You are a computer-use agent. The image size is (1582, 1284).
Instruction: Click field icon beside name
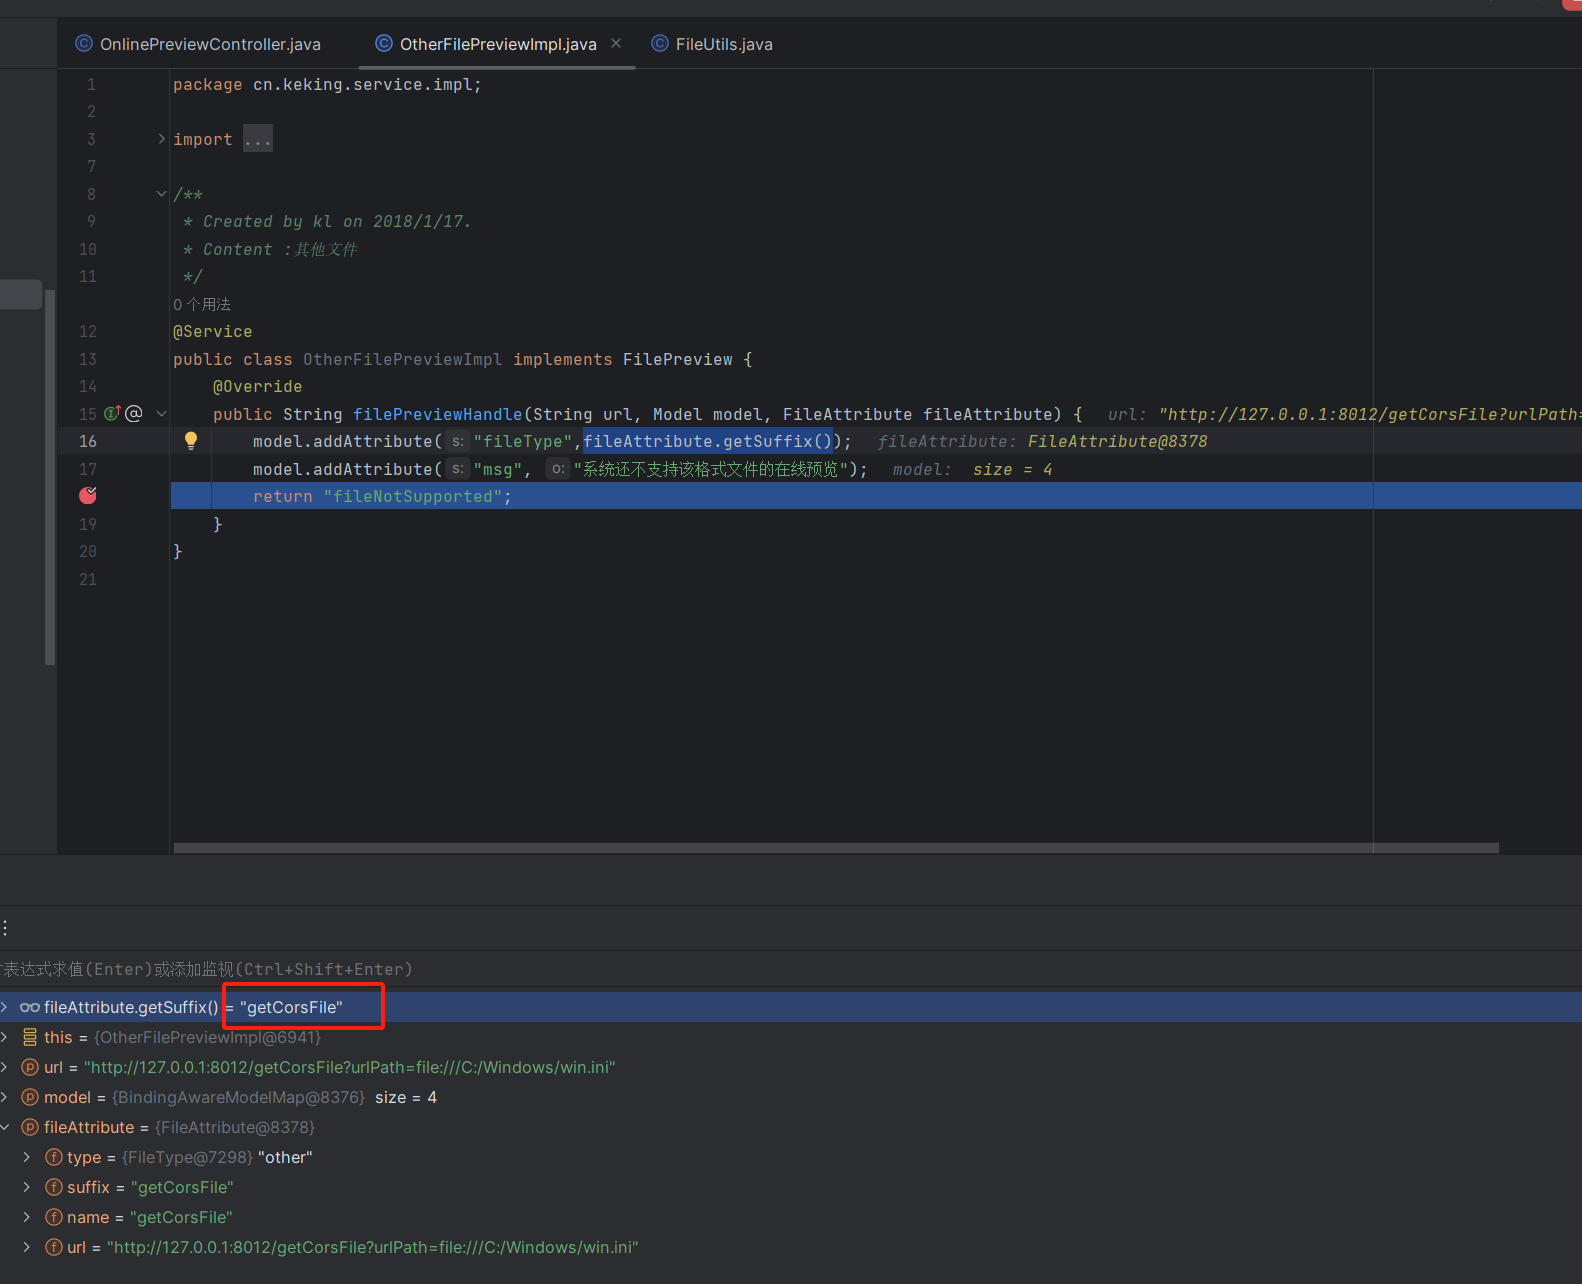pyautogui.click(x=54, y=1217)
